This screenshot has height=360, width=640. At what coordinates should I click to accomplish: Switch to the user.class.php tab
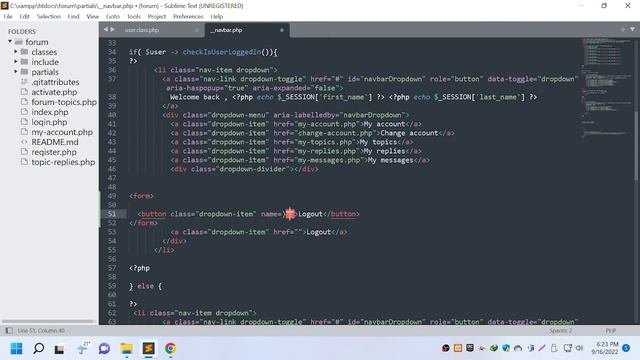(x=142, y=30)
